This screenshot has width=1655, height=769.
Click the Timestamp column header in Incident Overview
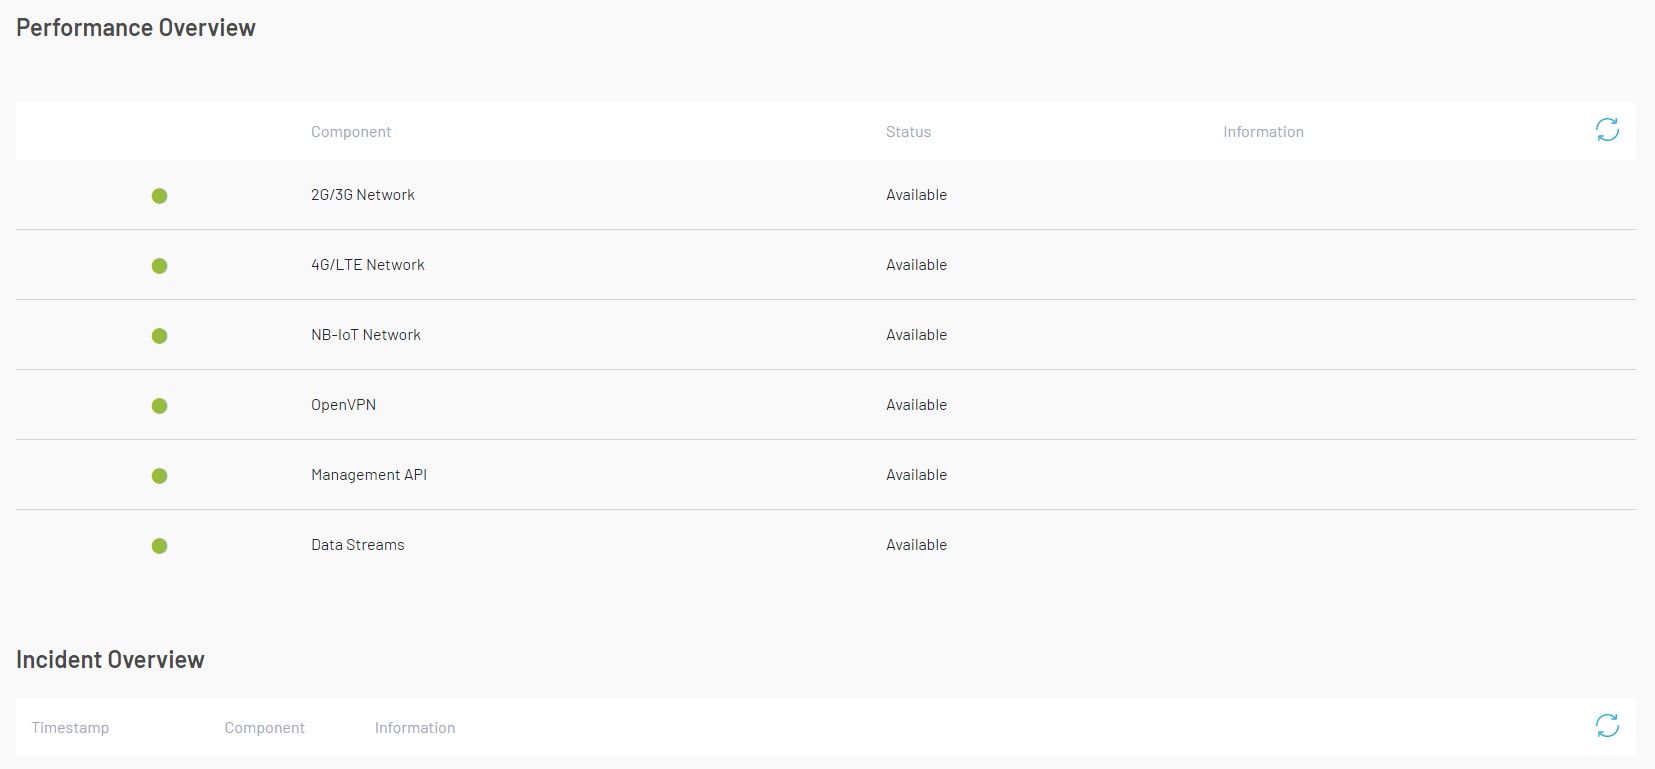70,727
